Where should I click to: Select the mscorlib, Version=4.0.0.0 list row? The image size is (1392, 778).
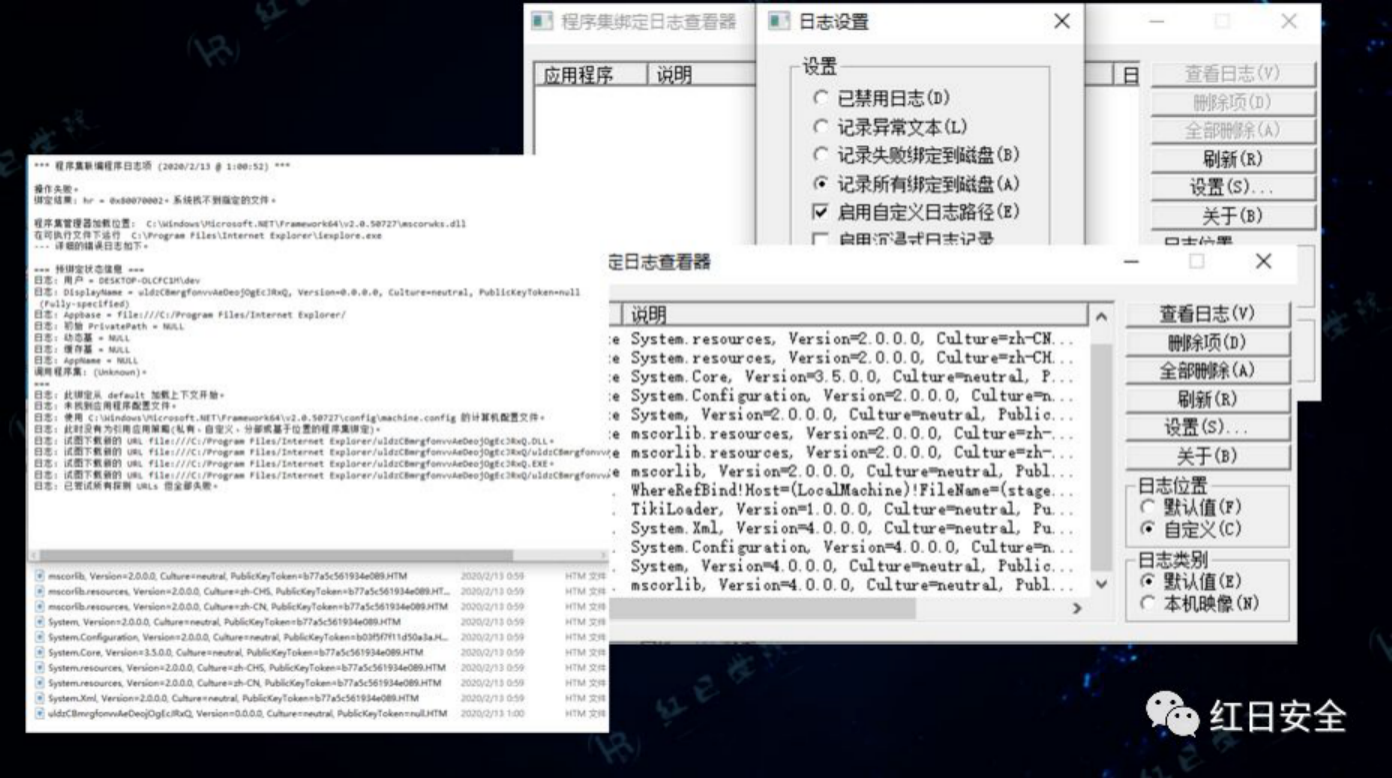(x=850, y=585)
